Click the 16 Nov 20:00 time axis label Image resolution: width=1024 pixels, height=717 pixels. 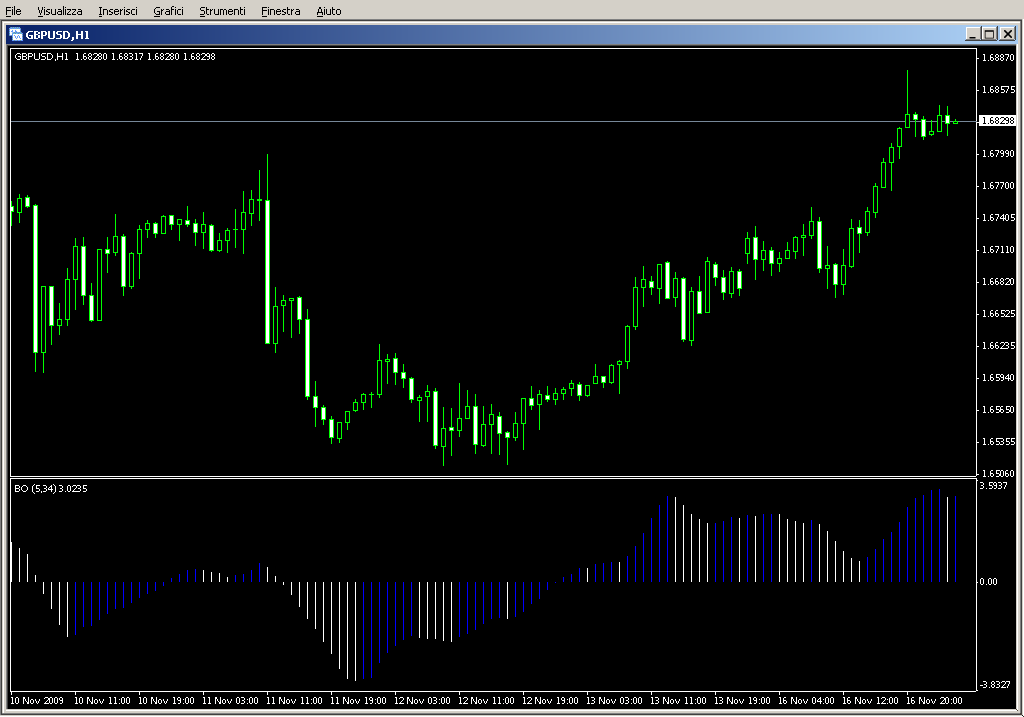click(937, 701)
